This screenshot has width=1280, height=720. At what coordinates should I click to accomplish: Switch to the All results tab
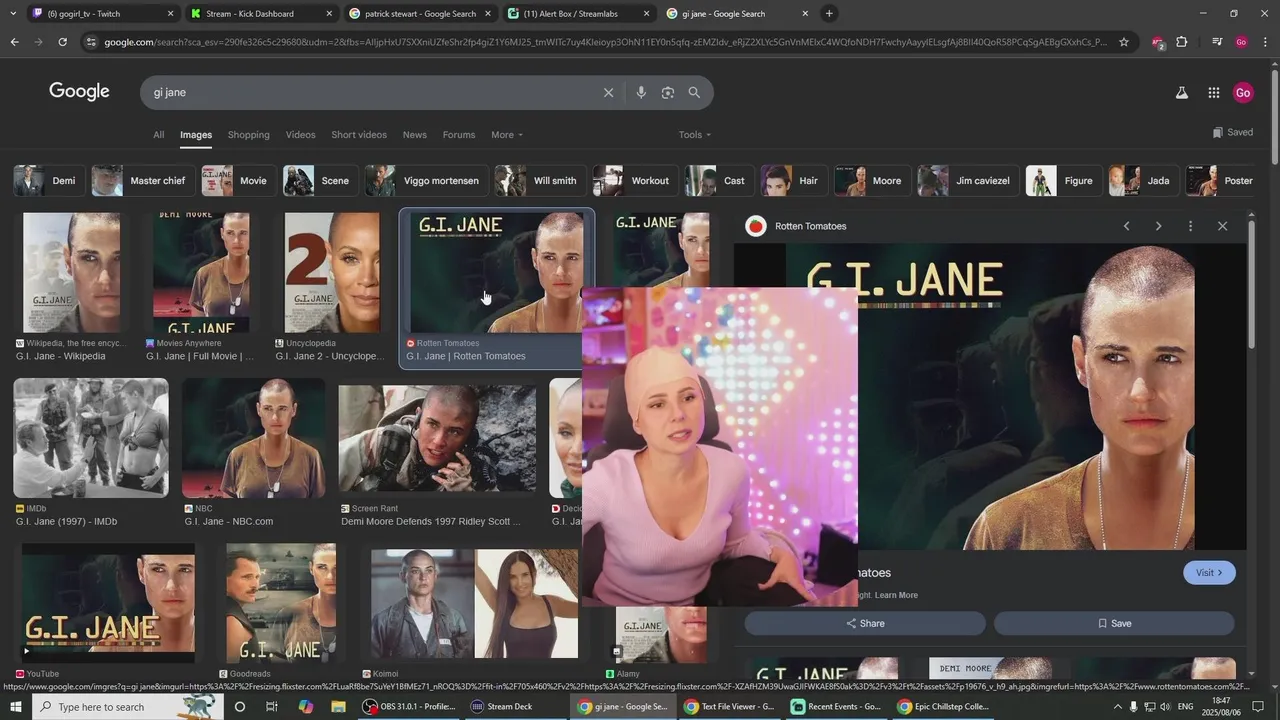coord(158,135)
